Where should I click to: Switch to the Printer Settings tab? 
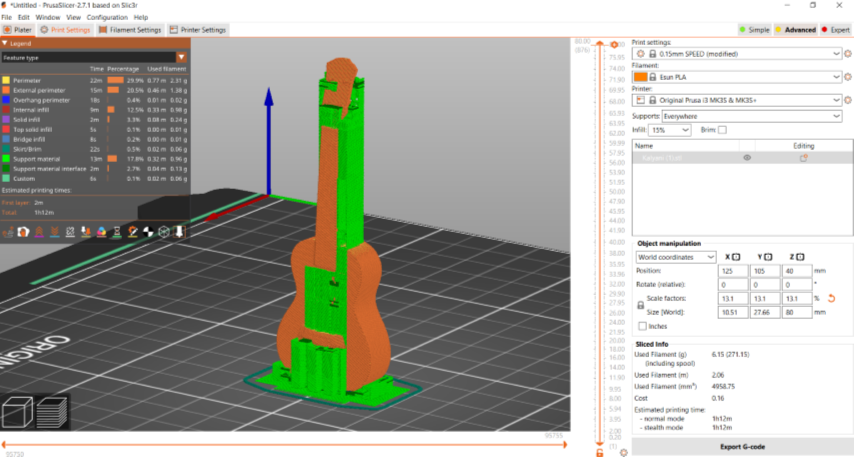pyautogui.click(x=198, y=30)
